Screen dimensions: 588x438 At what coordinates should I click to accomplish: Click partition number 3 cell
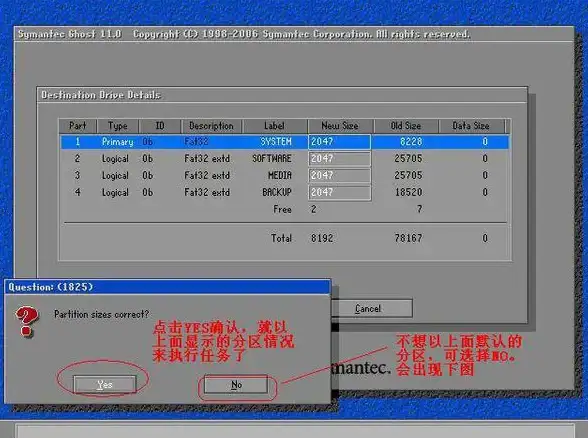77,176
